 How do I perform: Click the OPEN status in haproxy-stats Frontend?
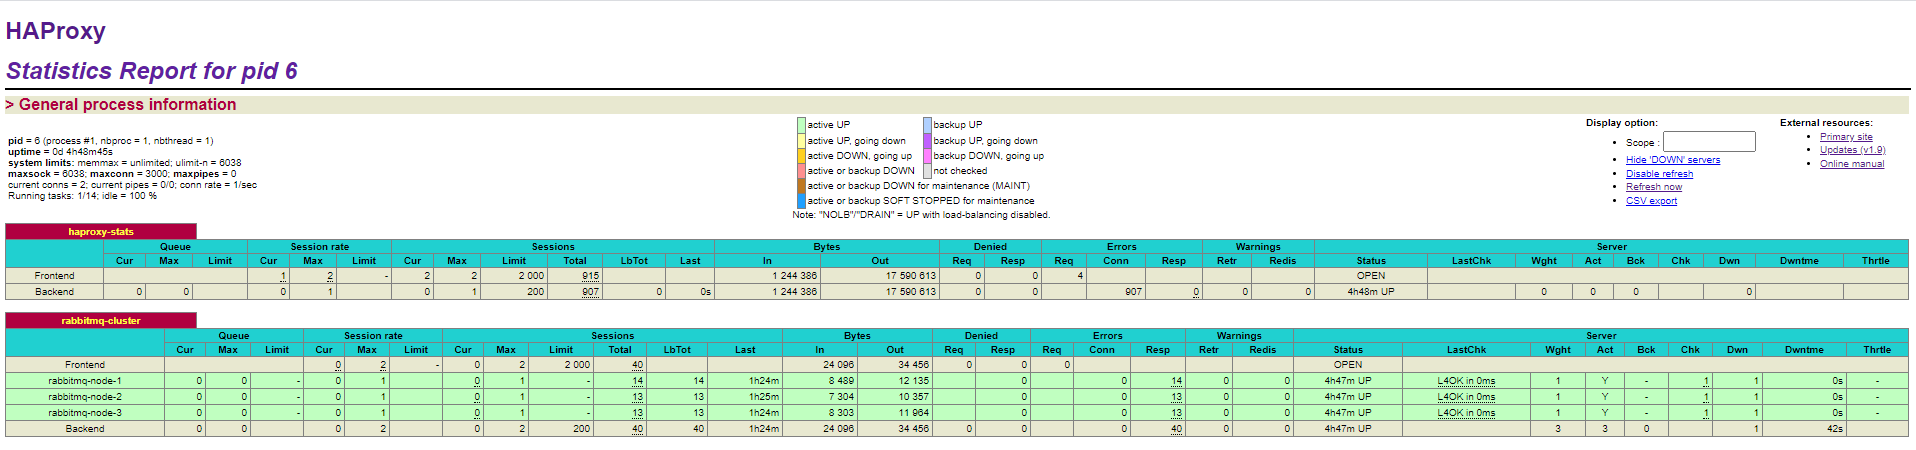click(1371, 276)
